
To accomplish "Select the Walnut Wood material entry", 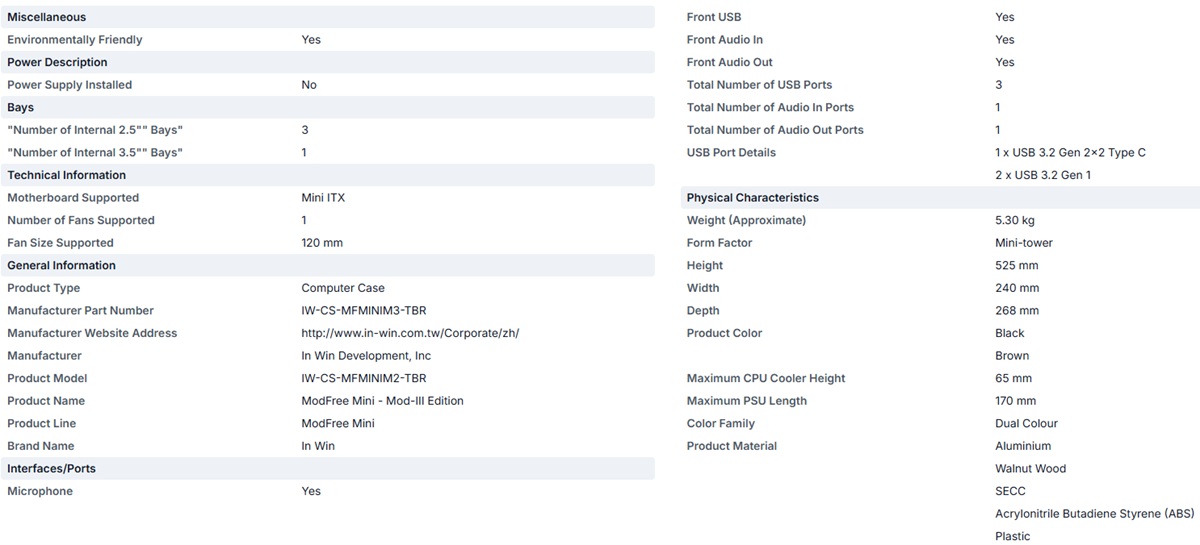I will [1030, 468].
